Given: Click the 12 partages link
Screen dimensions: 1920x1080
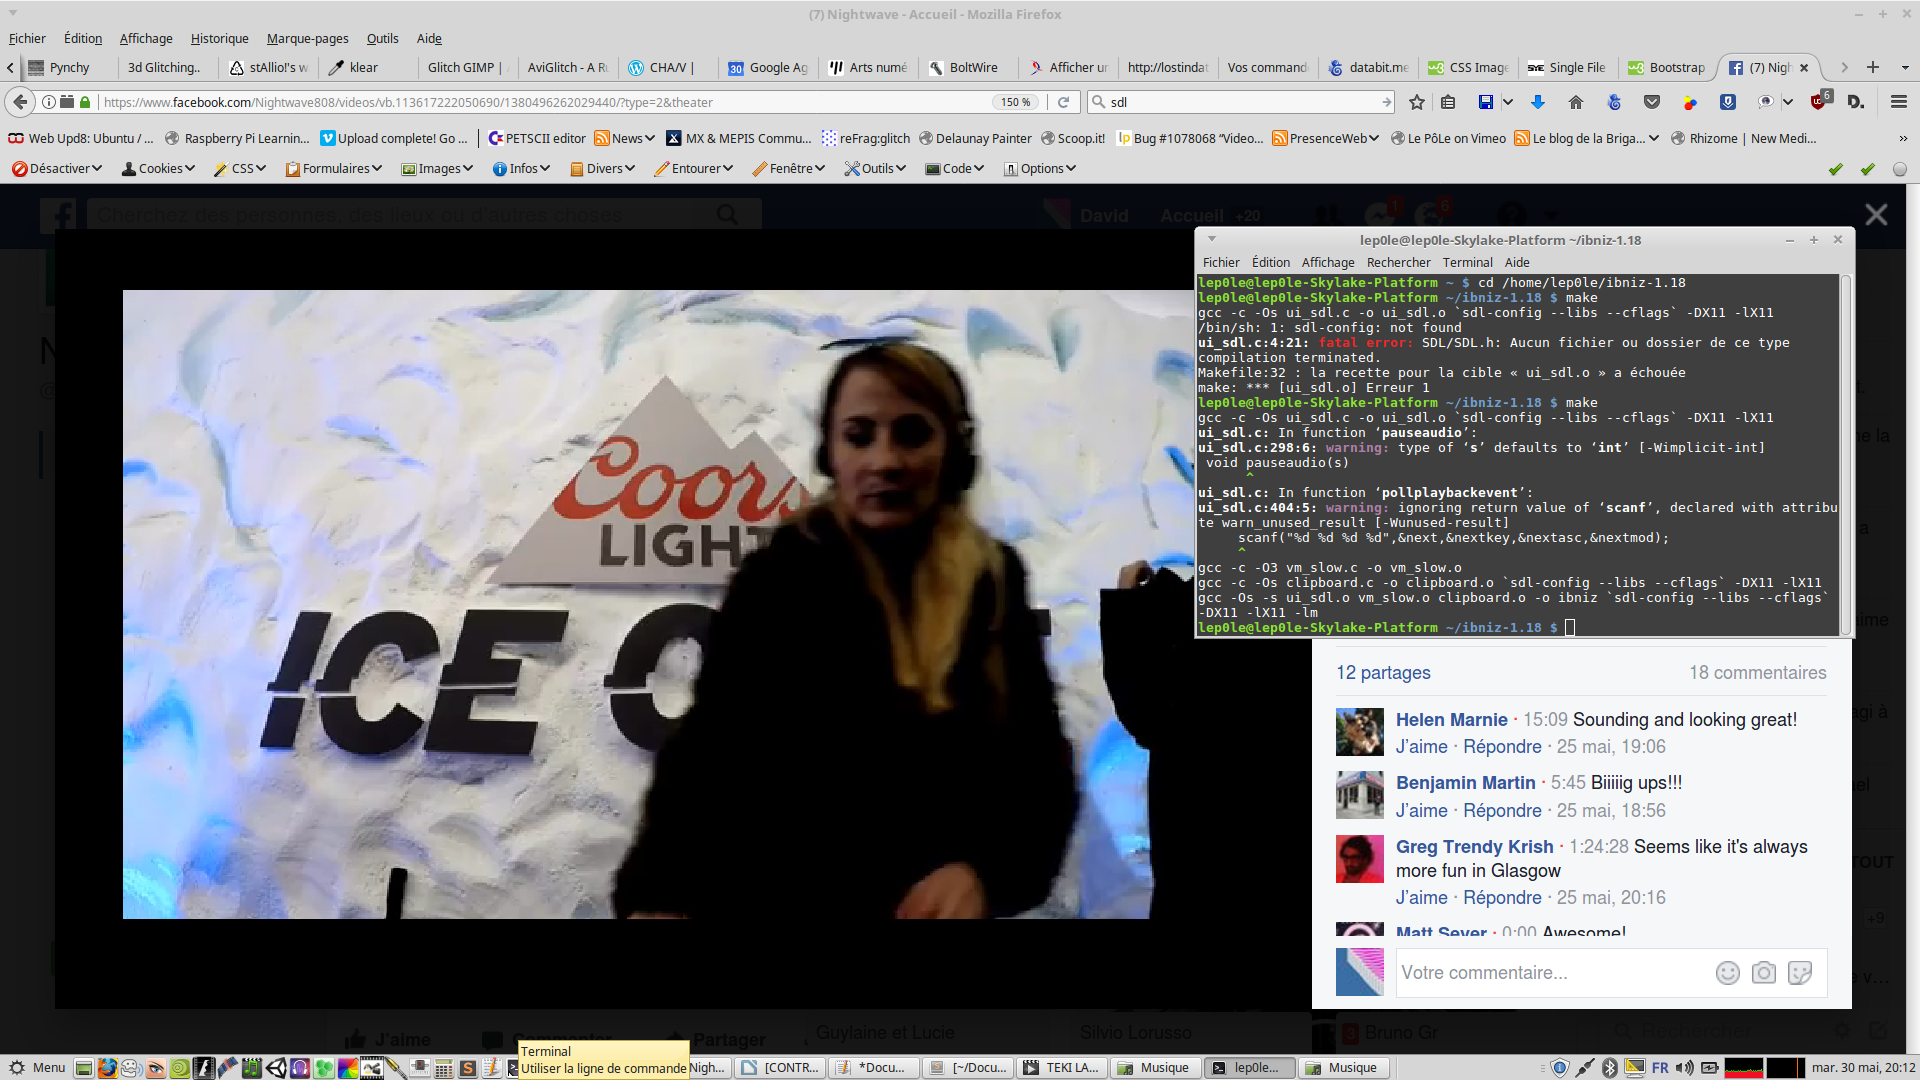Looking at the screenshot, I should [1383, 672].
